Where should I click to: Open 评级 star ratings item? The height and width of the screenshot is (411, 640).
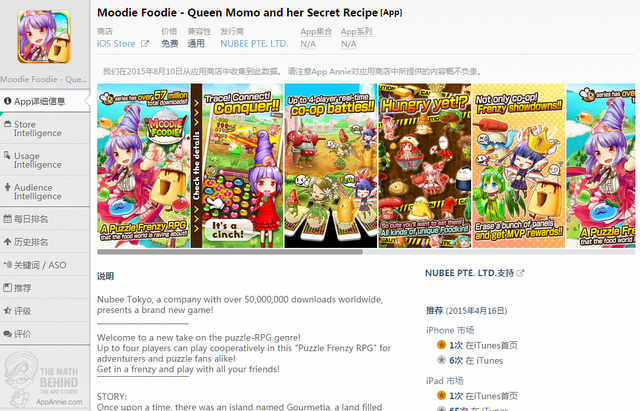coord(45,311)
